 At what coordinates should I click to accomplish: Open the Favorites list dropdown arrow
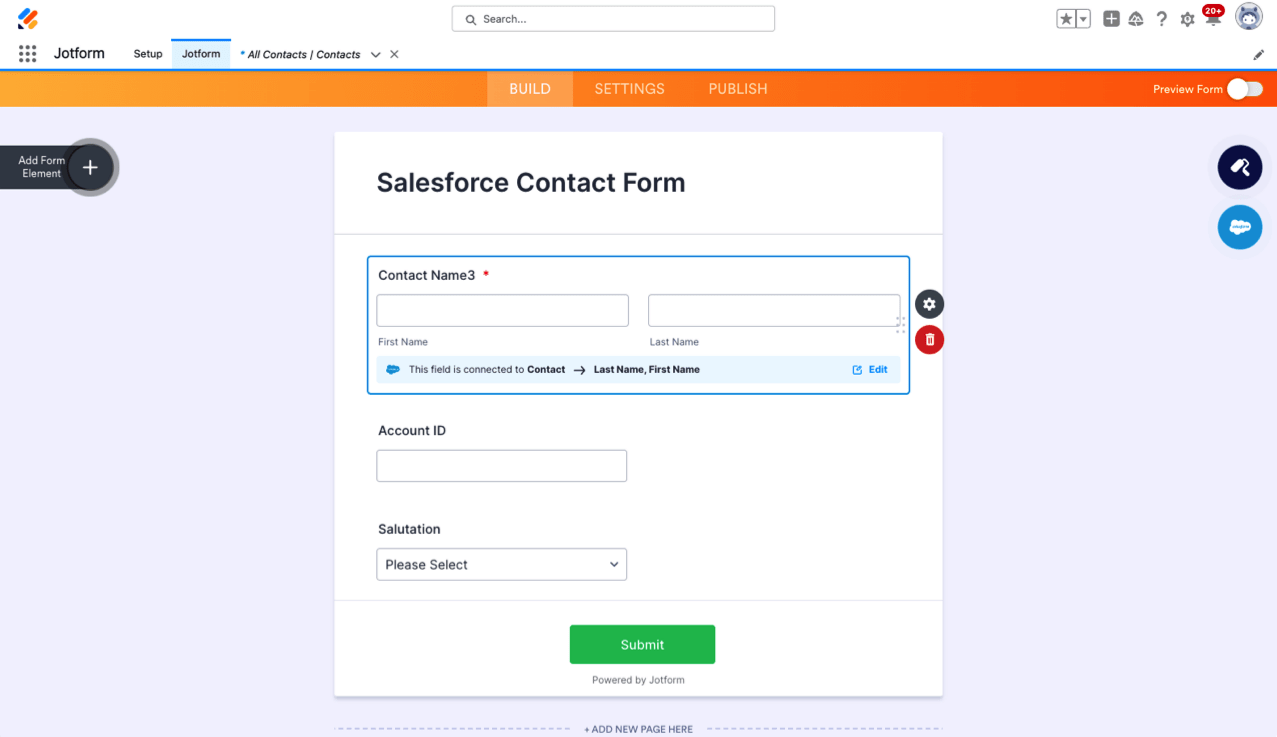pos(1083,19)
